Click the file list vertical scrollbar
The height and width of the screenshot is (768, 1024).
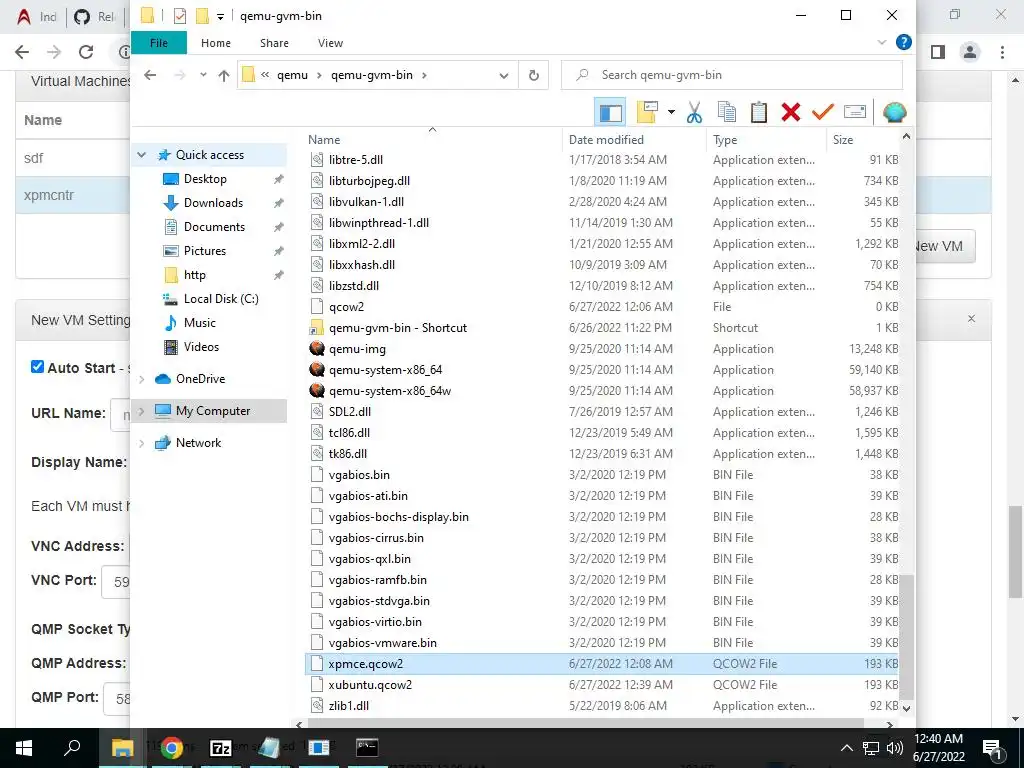(906, 637)
